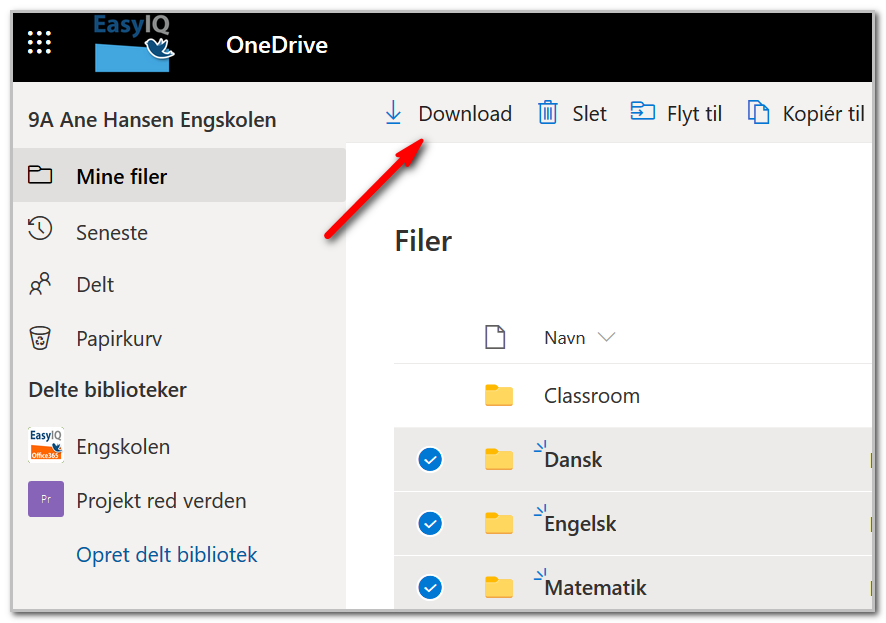Uncheck the Engelsk row checkbox
Screen dimensions: 886x623
pos(430,524)
